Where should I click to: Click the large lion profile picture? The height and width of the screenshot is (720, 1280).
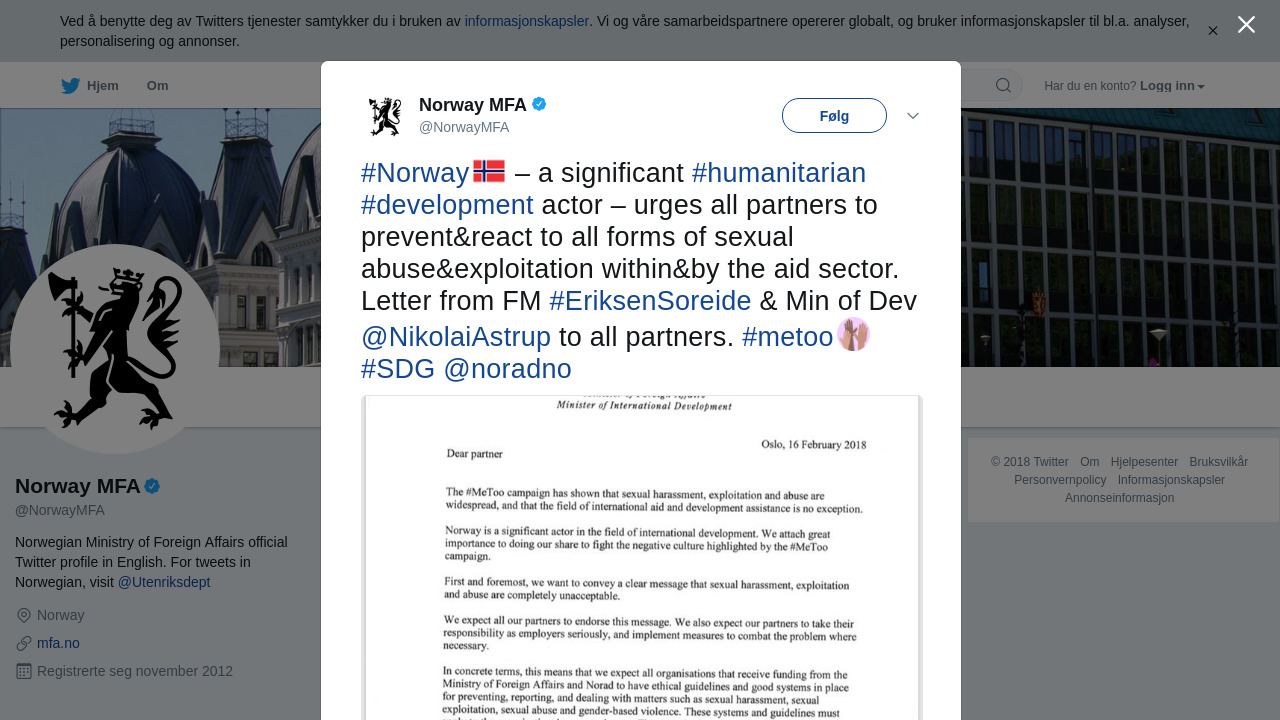click(x=115, y=349)
